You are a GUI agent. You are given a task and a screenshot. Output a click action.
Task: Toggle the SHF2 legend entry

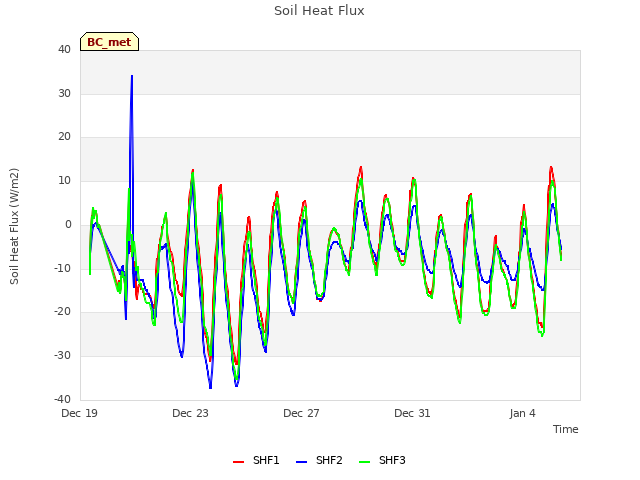click(x=319, y=460)
